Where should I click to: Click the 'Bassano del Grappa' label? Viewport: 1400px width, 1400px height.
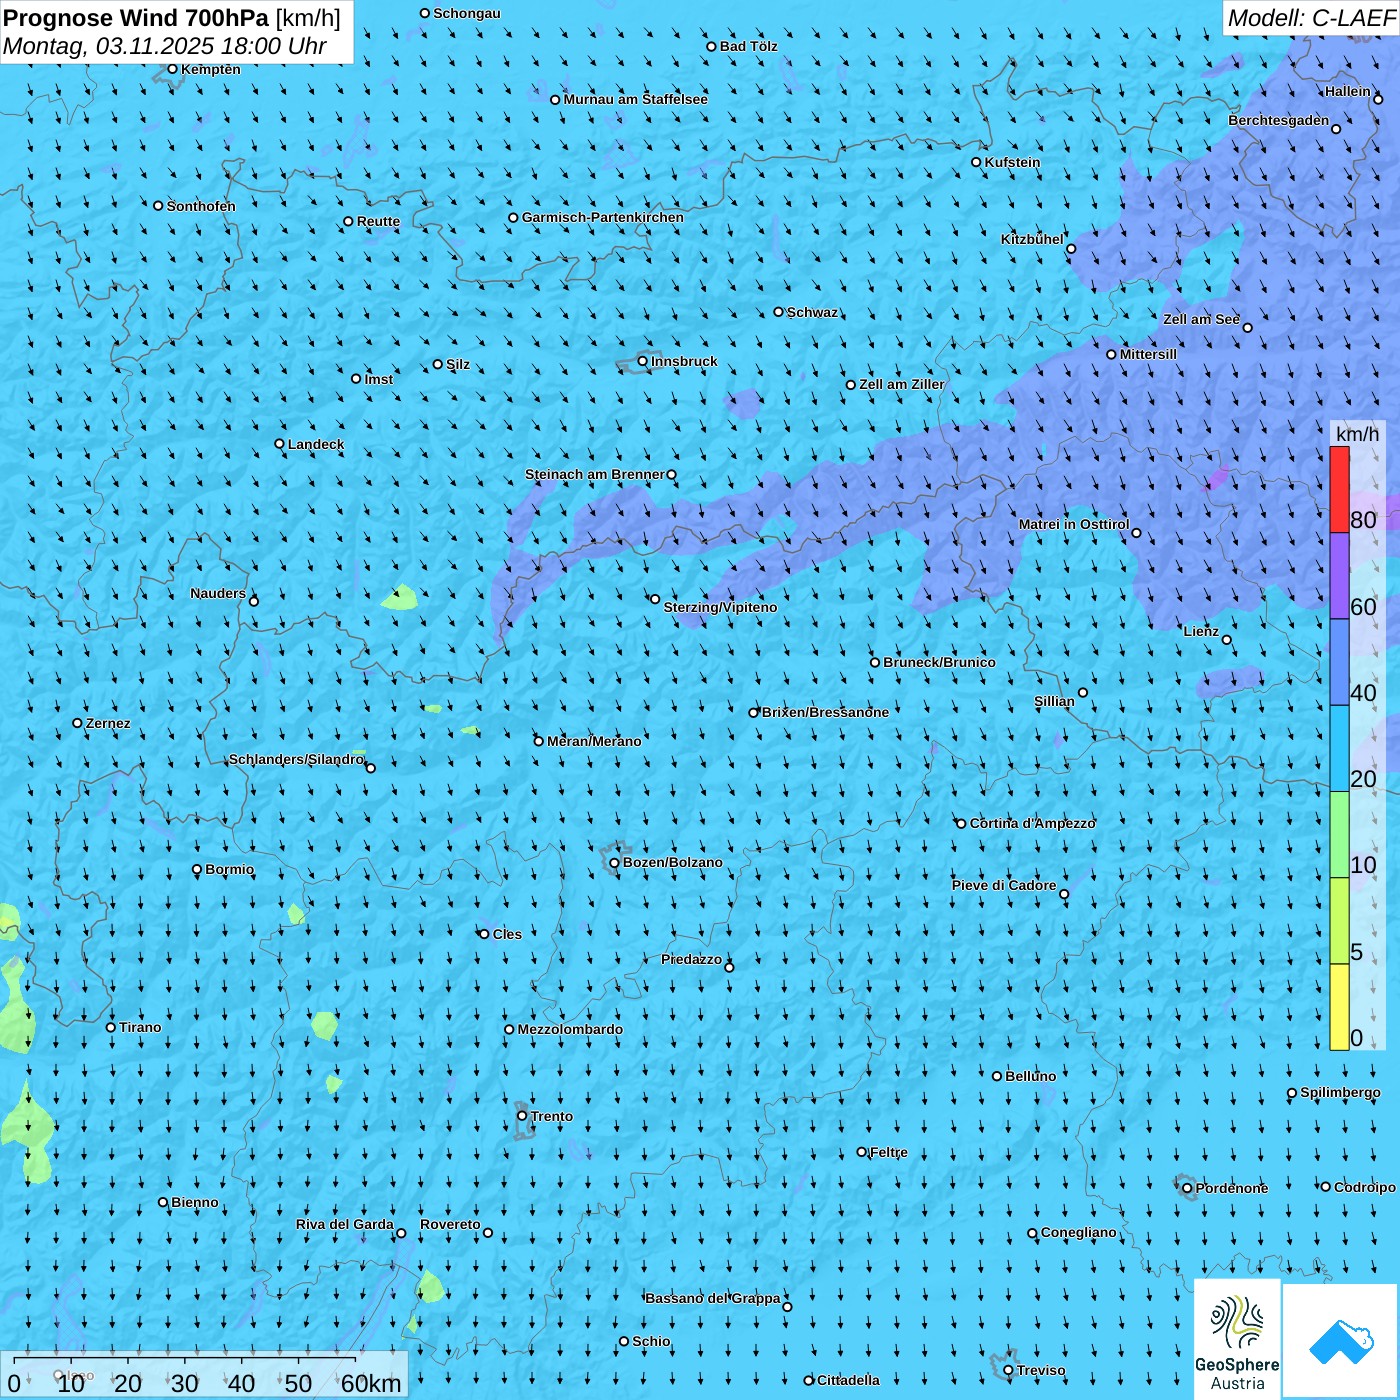713,1298
